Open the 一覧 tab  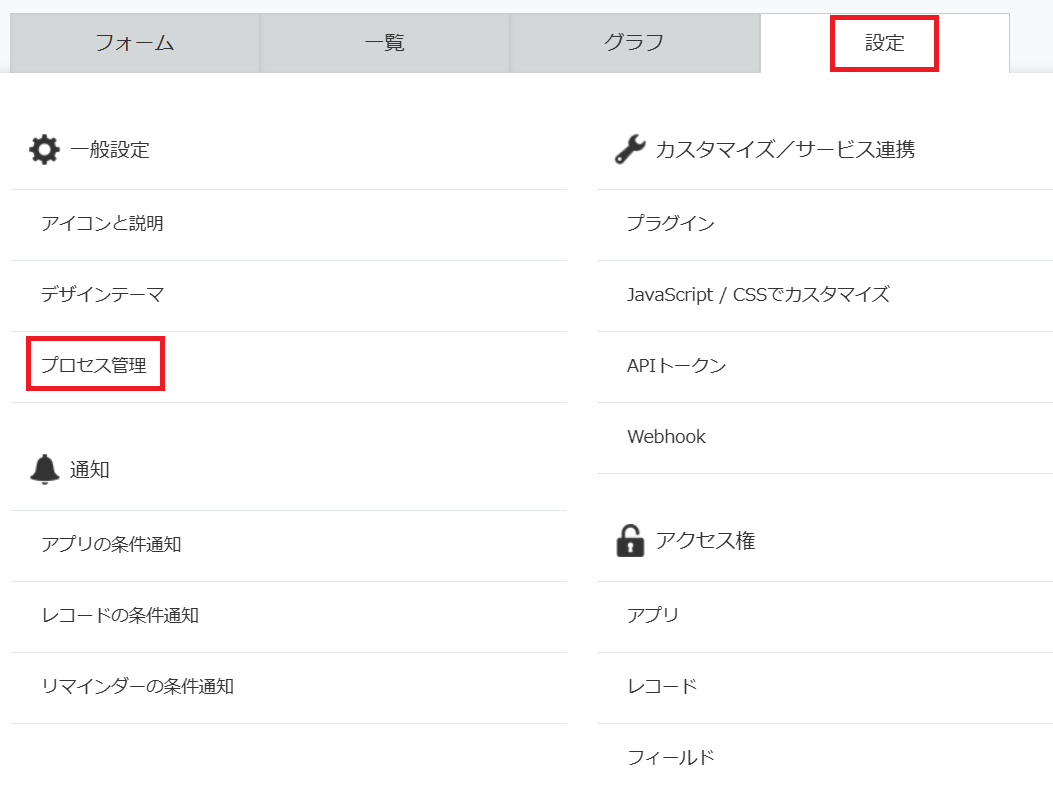pyautogui.click(x=385, y=43)
